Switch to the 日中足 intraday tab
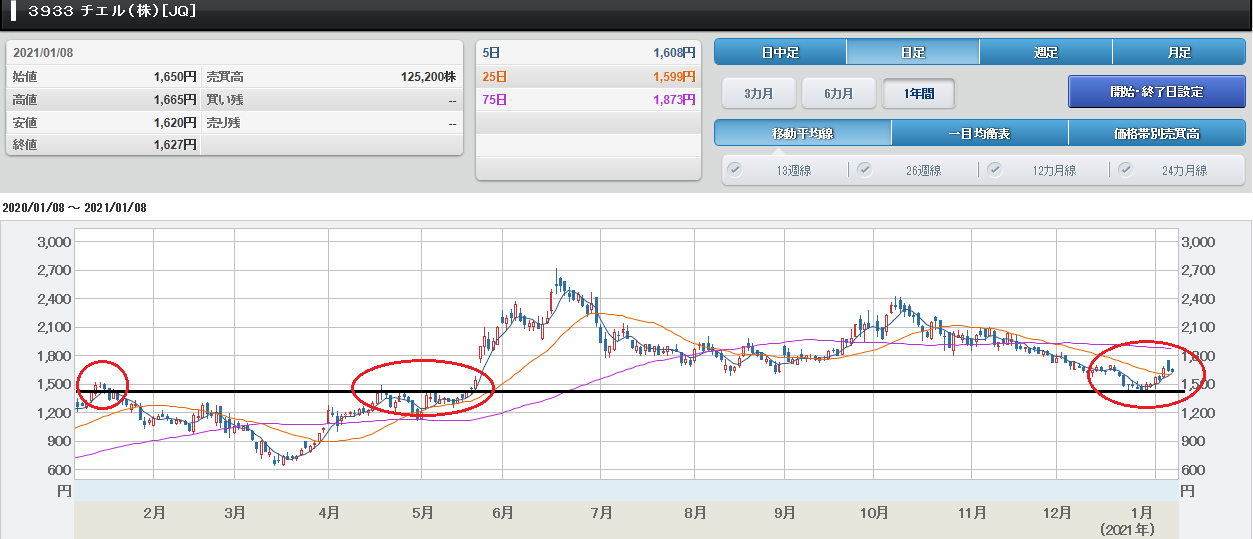Screen dimensions: 1253x539 (x=780, y=52)
